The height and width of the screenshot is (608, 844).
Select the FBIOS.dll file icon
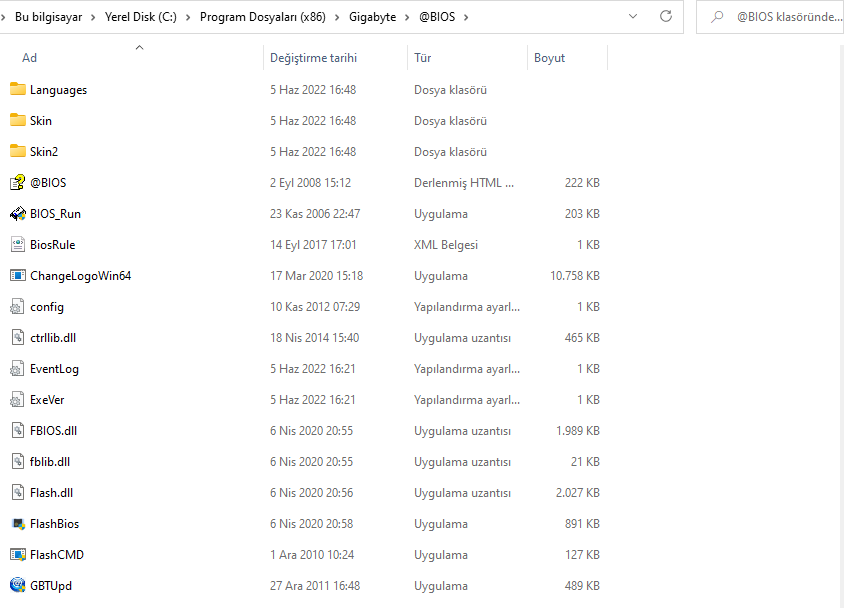[x=18, y=430]
